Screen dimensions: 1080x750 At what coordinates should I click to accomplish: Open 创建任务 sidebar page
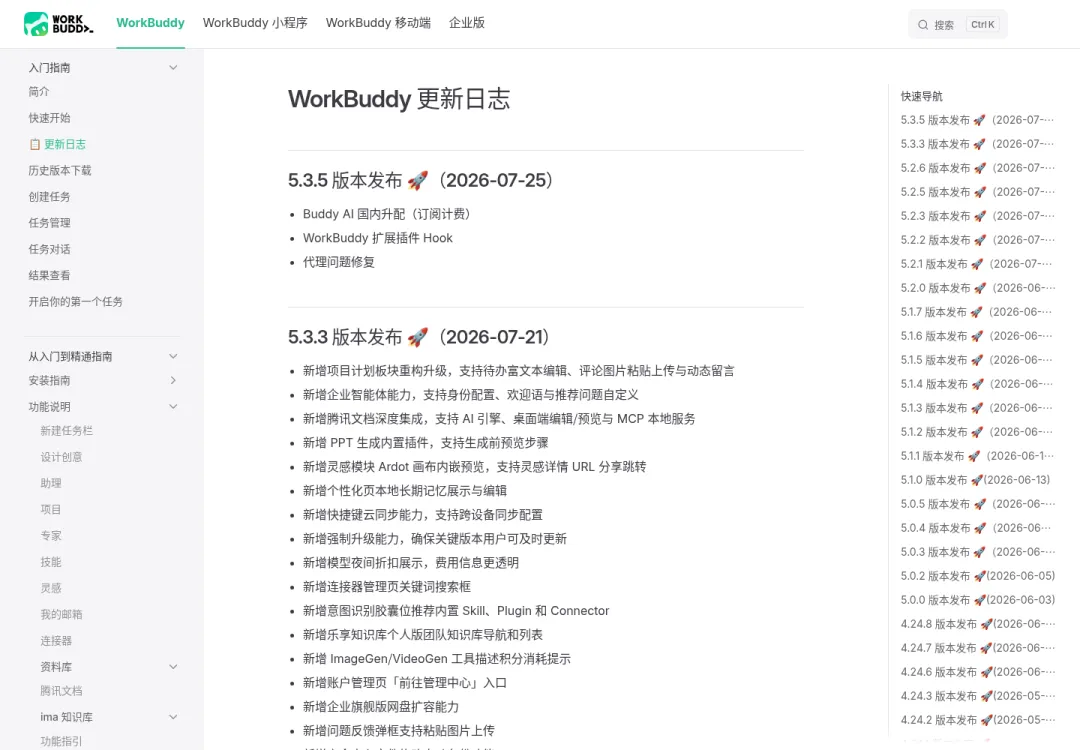coord(50,196)
